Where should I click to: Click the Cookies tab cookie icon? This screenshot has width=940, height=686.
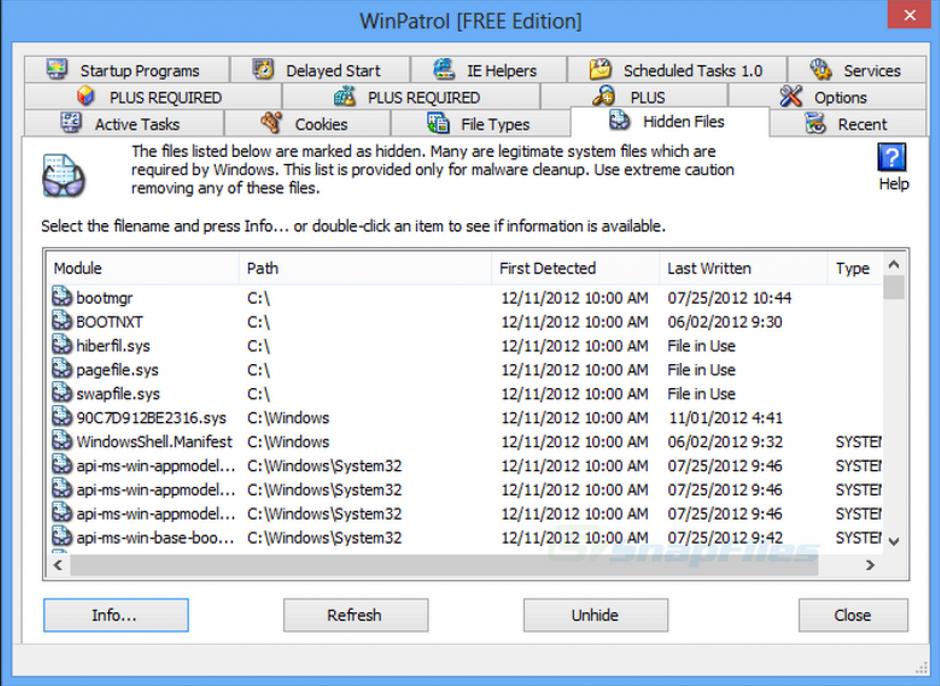[x=271, y=124]
